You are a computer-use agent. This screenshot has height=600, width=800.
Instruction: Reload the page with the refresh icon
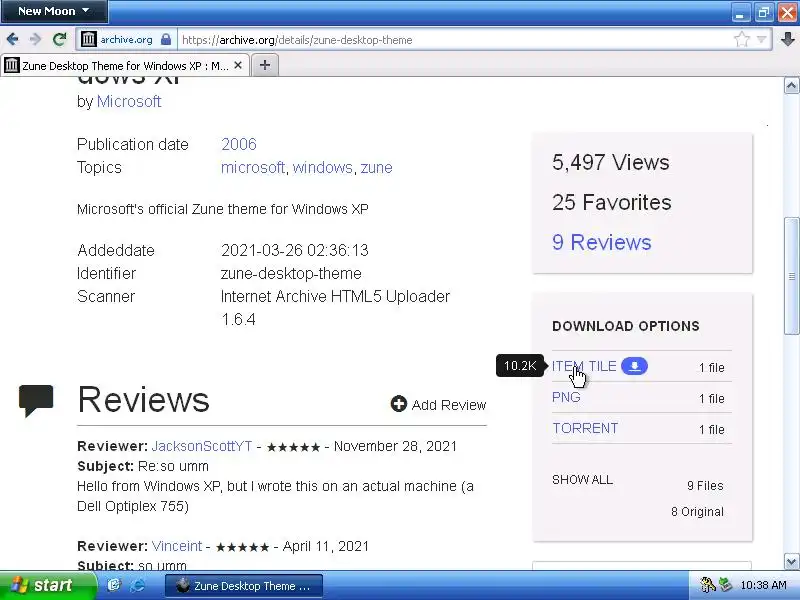point(60,39)
